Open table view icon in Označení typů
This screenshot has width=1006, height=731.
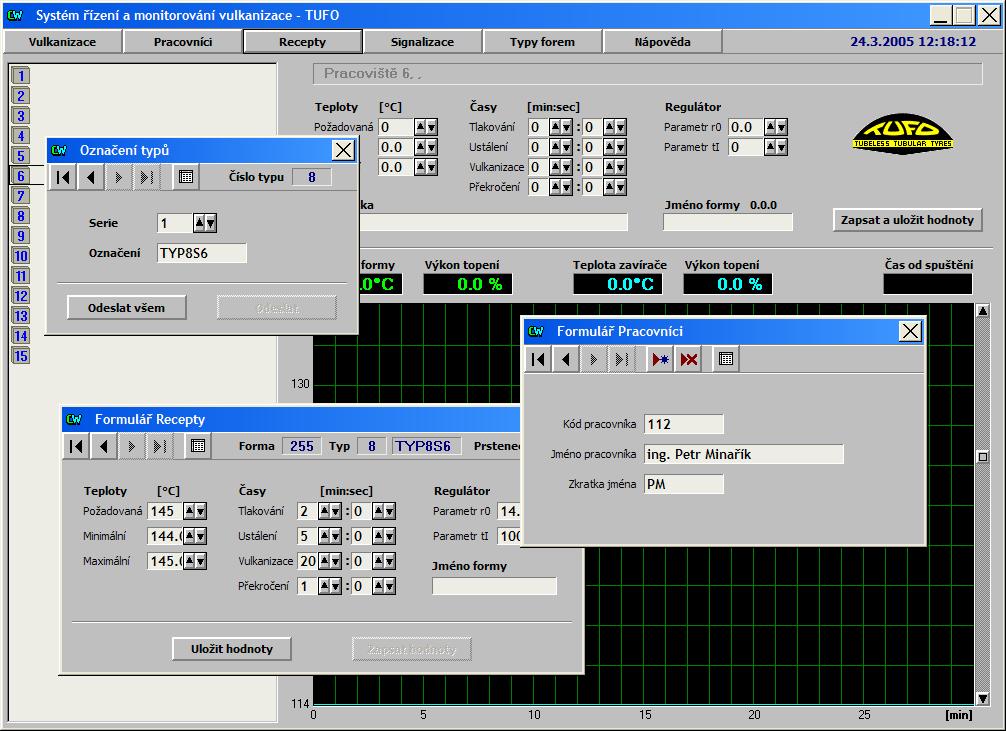184,178
